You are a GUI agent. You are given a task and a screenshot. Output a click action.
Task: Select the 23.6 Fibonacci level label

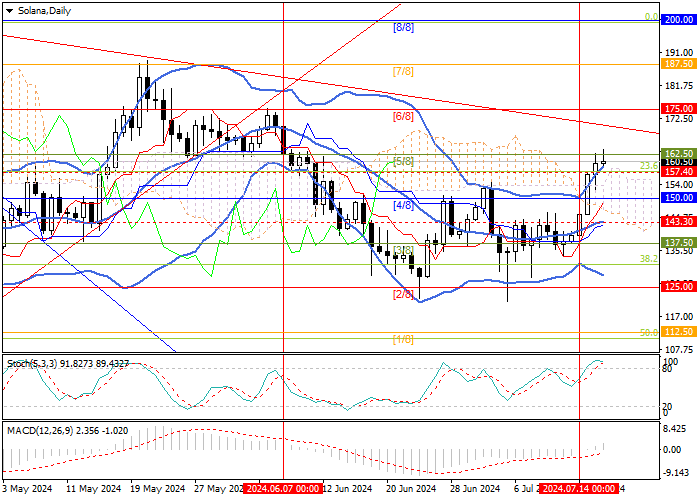(x=648, y=166)
